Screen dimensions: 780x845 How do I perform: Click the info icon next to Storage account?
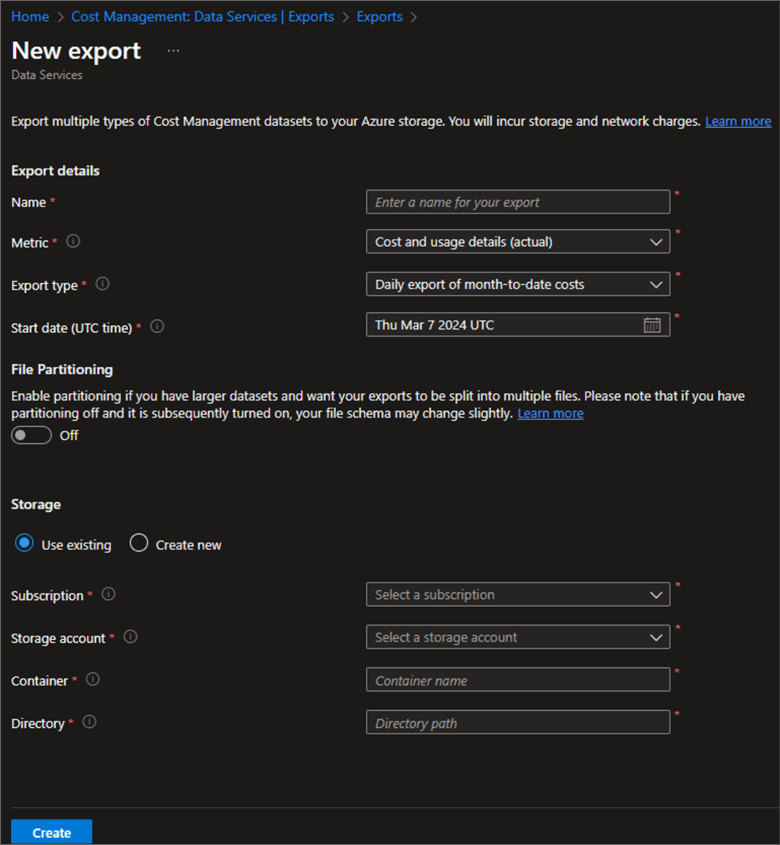pyautogui.click(x=130, y=637)
